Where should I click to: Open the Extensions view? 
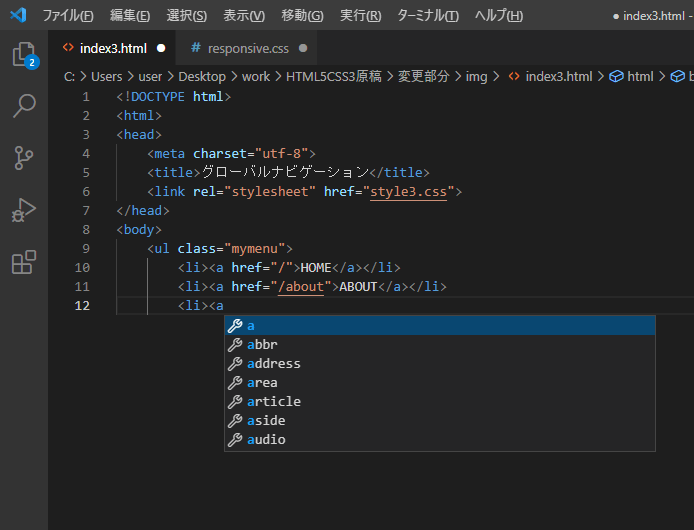(x=24, y=262)
